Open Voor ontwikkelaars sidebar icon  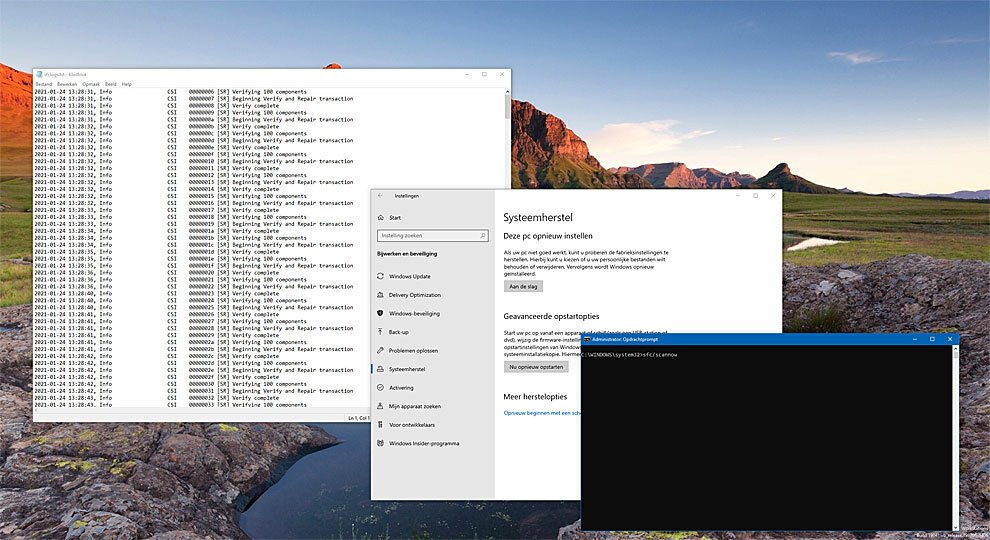tap(380, 424)
